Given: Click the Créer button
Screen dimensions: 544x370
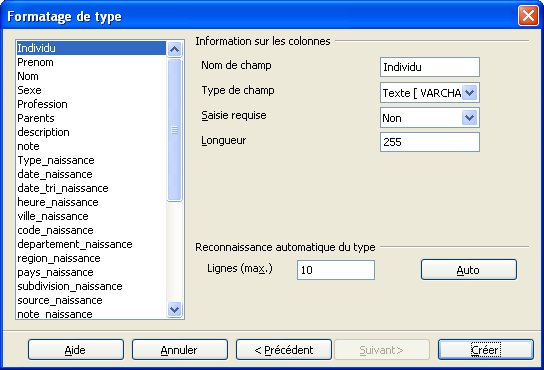Looking at the screenshot, I should tap(486, 350).
